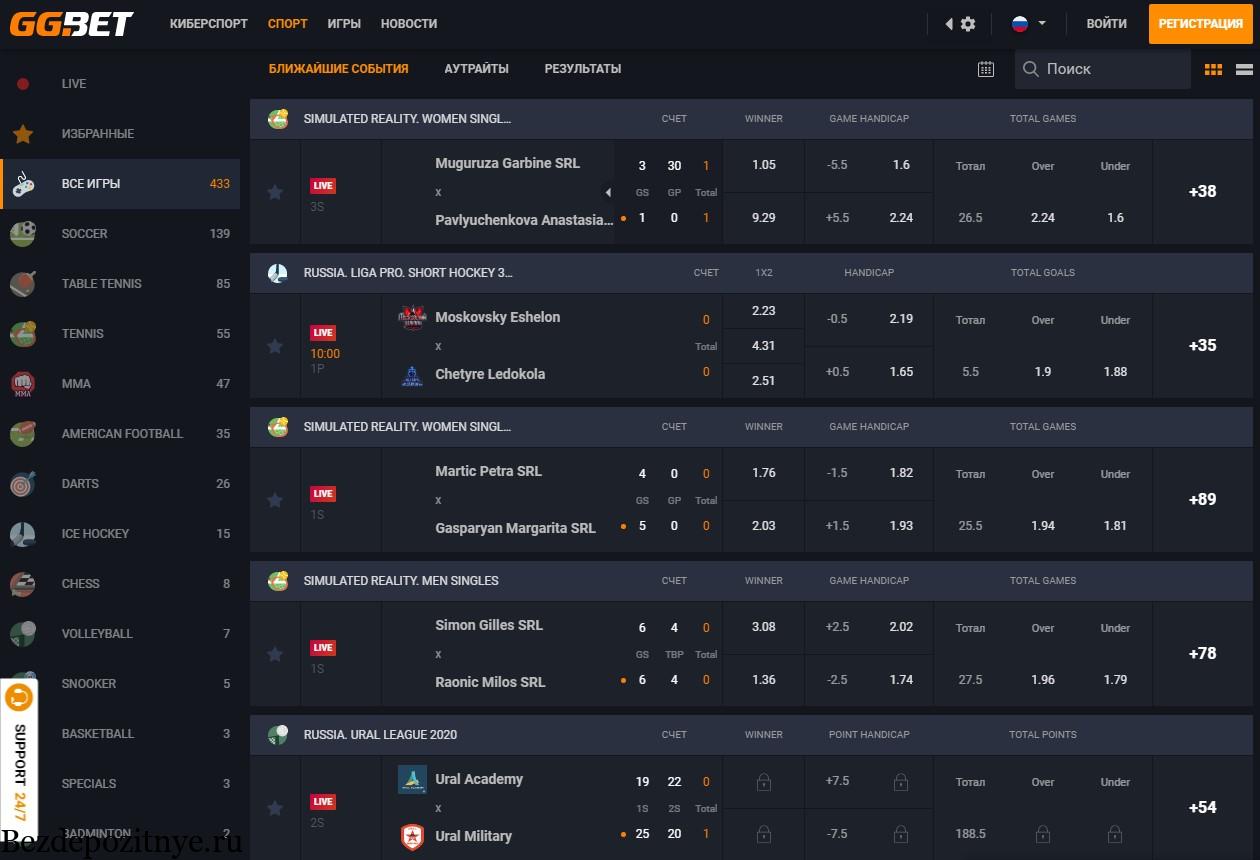Bet Moskovsky Eshelon handicap -0.5 at 2.19
Screen dimensions: 1260x860
coord(869,319)
